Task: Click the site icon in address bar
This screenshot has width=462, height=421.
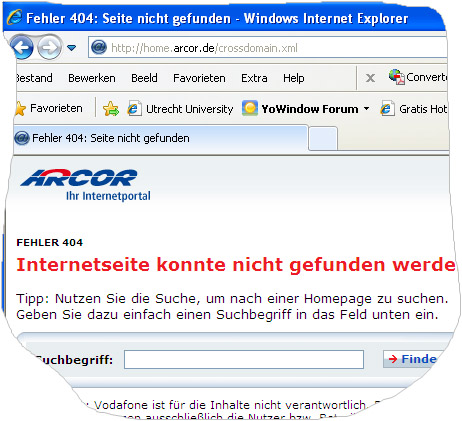Action: (99, 48)
